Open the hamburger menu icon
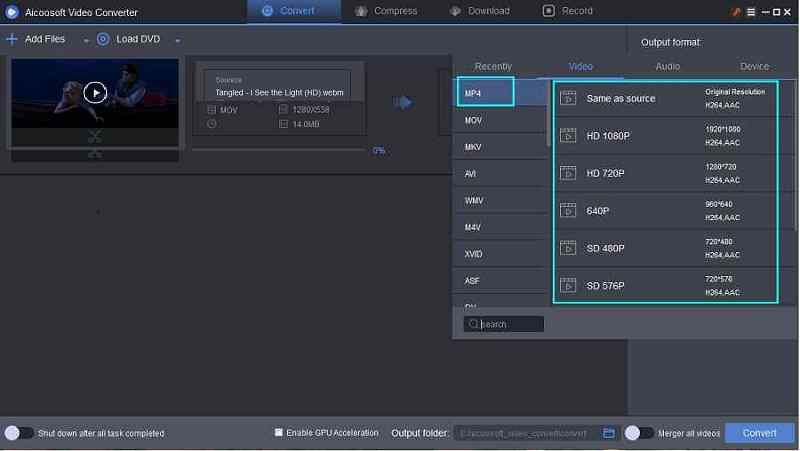800x451 pixels. point(751,12)
